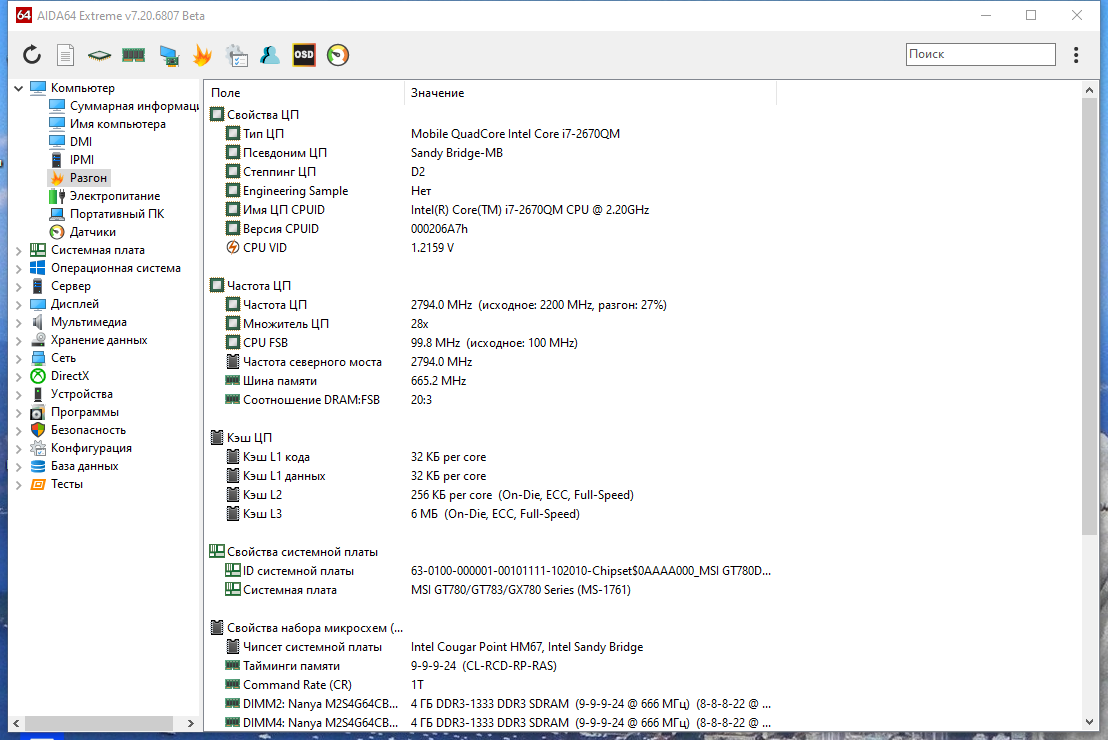Click the Безопасность shield icon

point(38,430)
